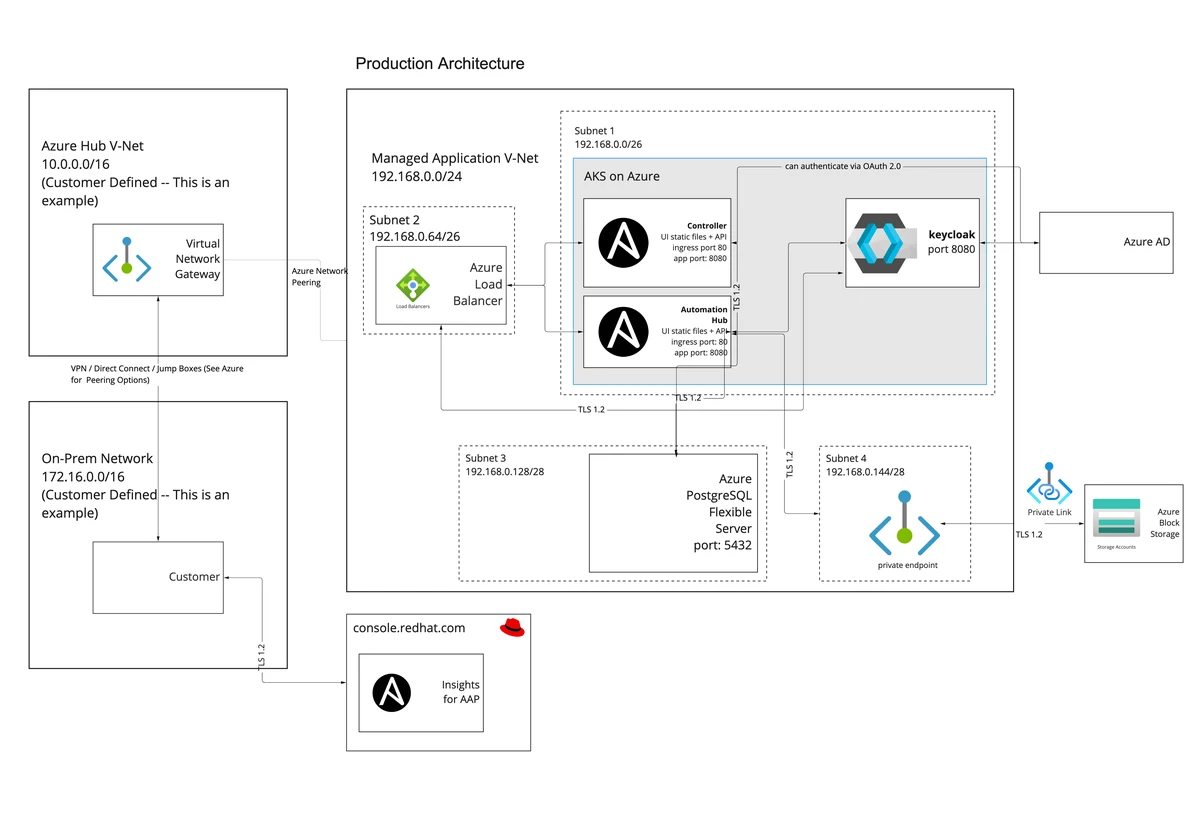The image size is (1200, 834).
Task: Click the Azure Hub V-Net heading
Action: 92,146
